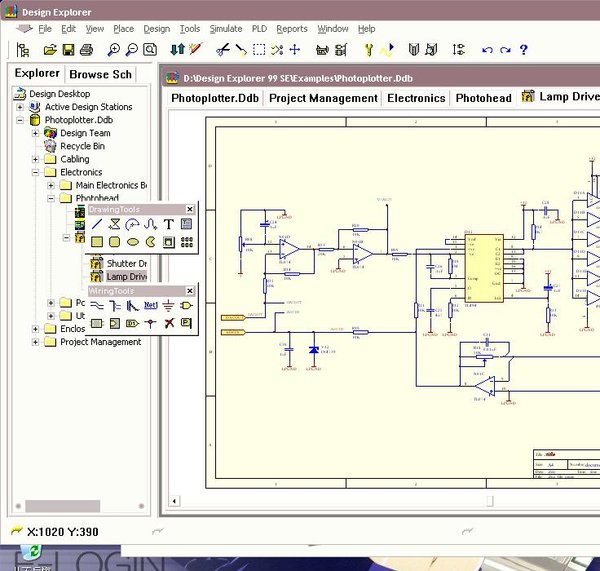Screen dimensions: 600x571
Task: Redo the last action
Action: coord(505,50)
